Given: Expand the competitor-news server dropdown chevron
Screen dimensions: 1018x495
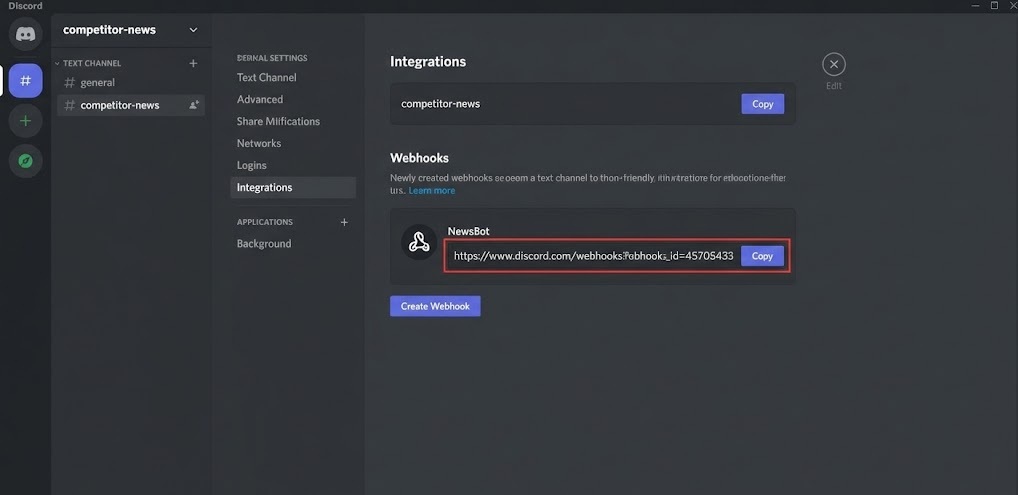Looking at the screenshot, I should 193,30.
